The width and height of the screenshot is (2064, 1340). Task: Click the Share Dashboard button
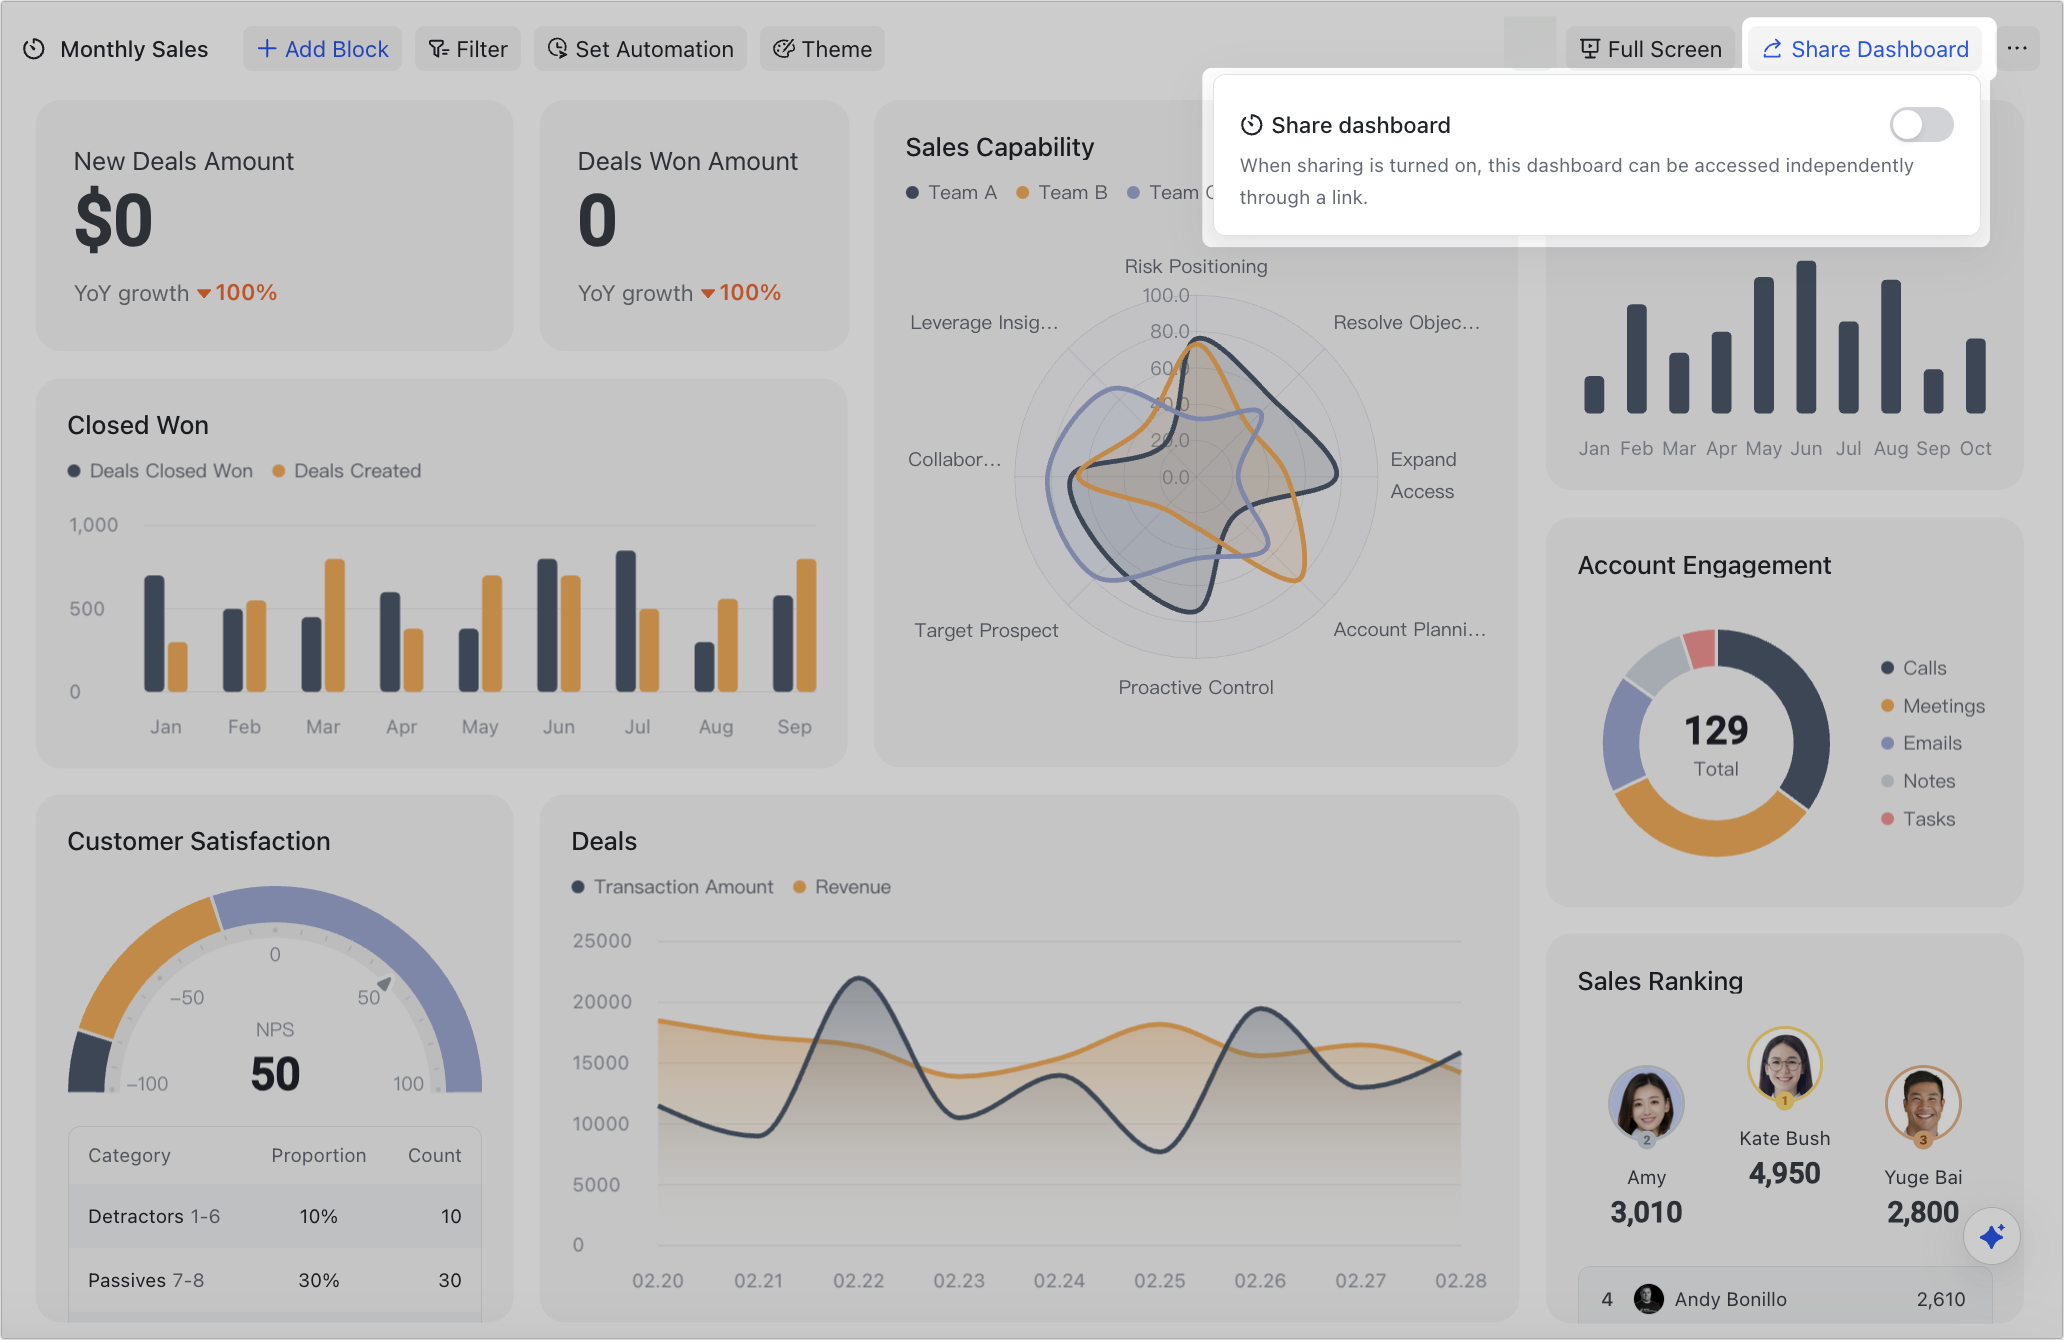point(1865,48)
